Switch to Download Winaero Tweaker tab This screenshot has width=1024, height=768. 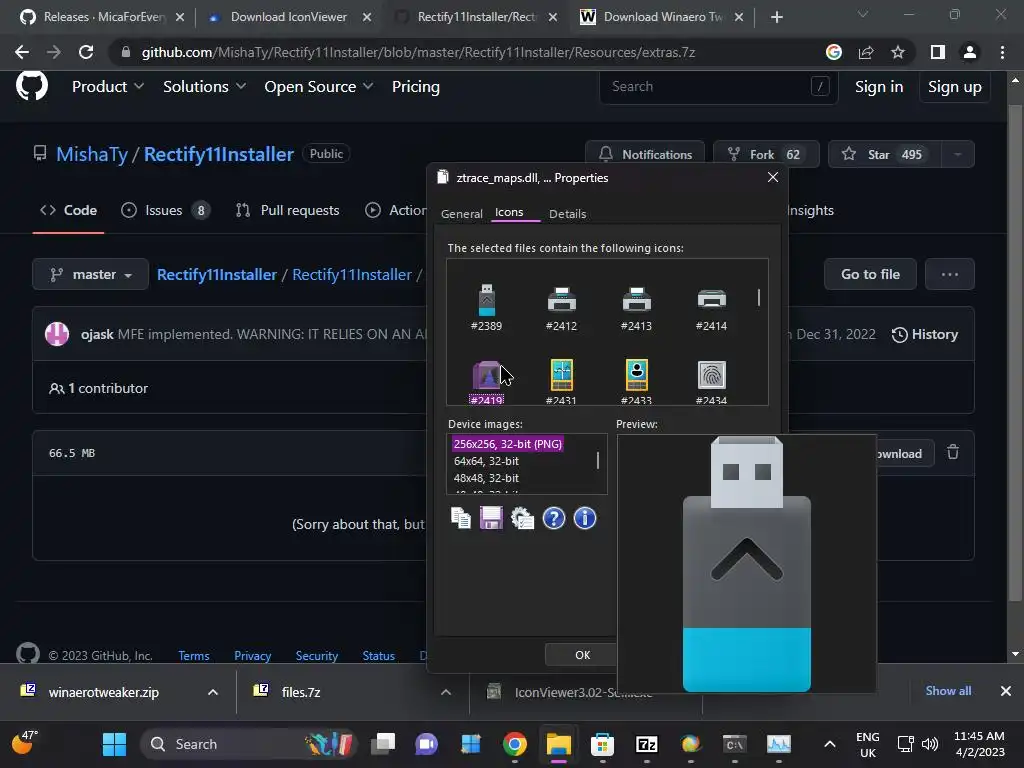[663, 17]
